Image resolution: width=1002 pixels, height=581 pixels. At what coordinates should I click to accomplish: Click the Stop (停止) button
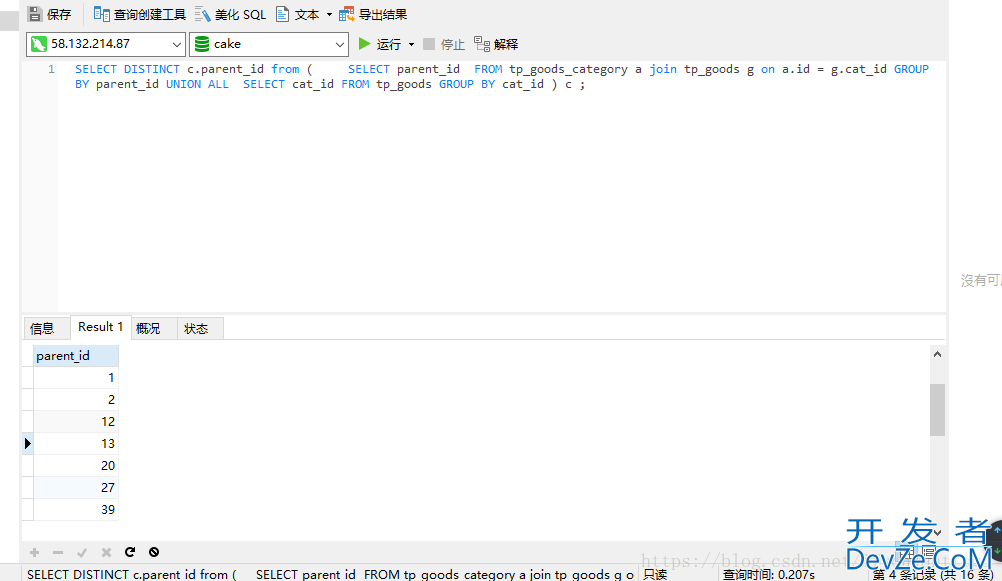[444, 44]
